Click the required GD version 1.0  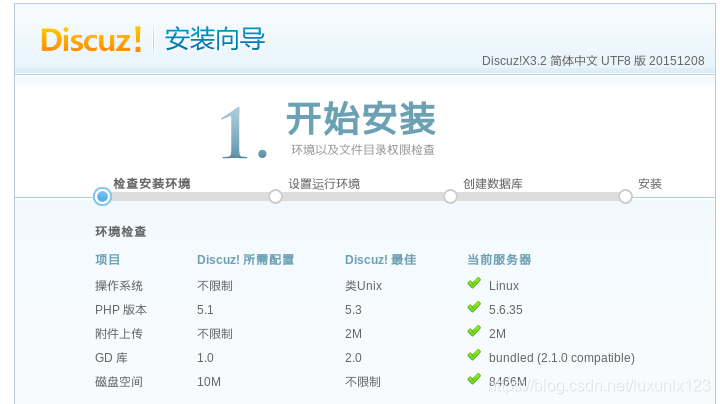205,358
